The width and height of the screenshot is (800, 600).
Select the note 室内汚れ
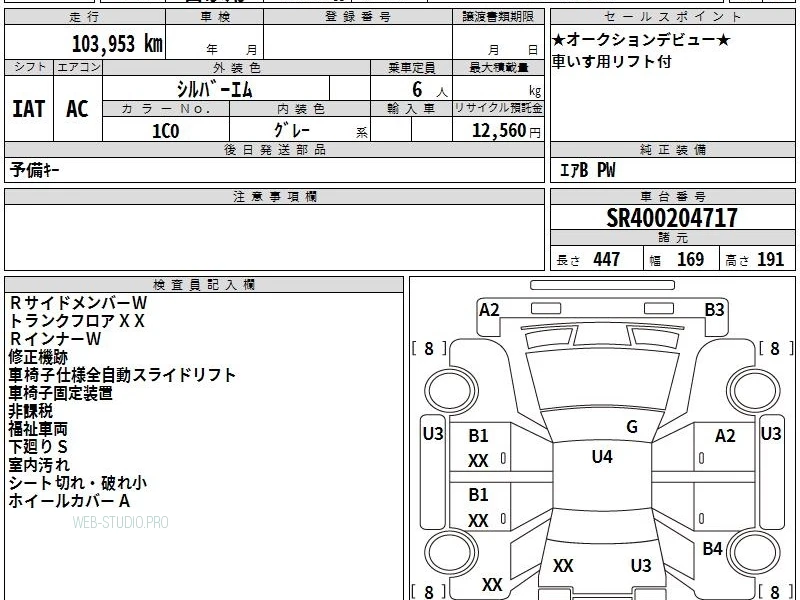(39, 465)
